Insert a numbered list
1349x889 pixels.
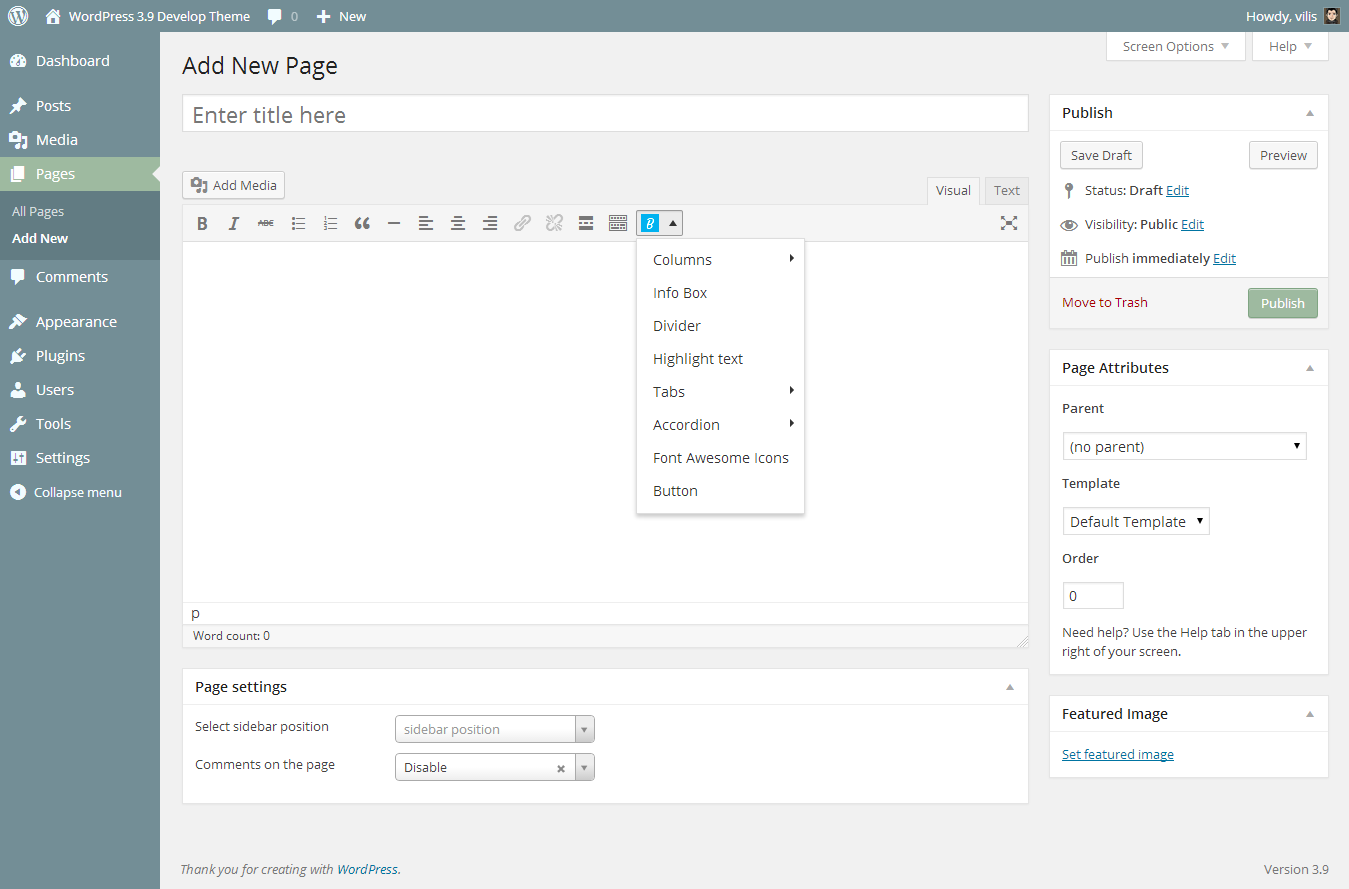click(330, 224)
